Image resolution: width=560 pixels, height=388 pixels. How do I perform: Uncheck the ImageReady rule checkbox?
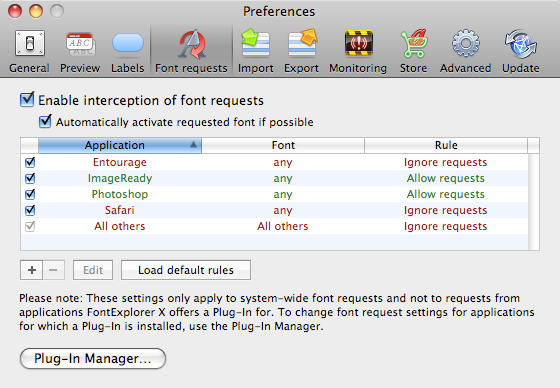pyautogui.click(x=30, y=178)
